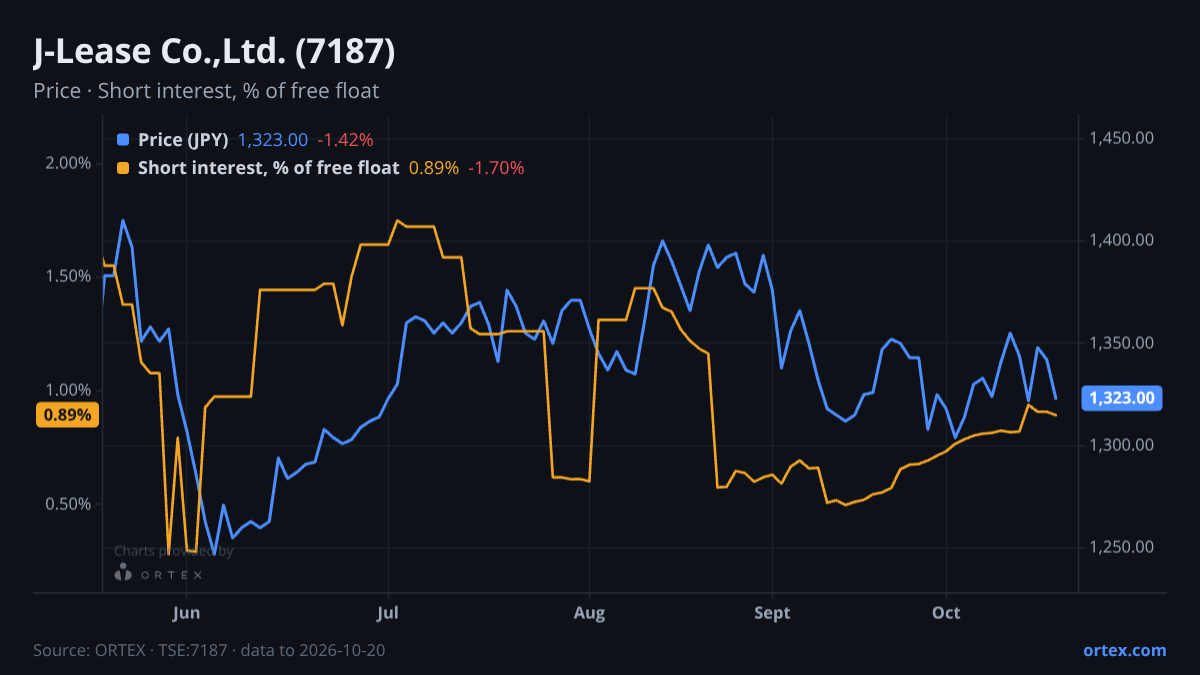Click the -1.42% price change value
The image size is (1200, 675).
coord(345,140)
